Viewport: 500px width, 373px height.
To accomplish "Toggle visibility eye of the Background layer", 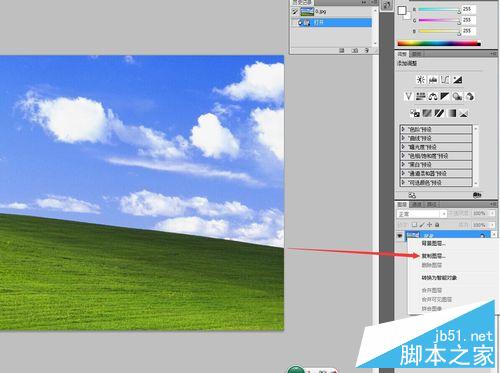I will click(x=400, y=236).
